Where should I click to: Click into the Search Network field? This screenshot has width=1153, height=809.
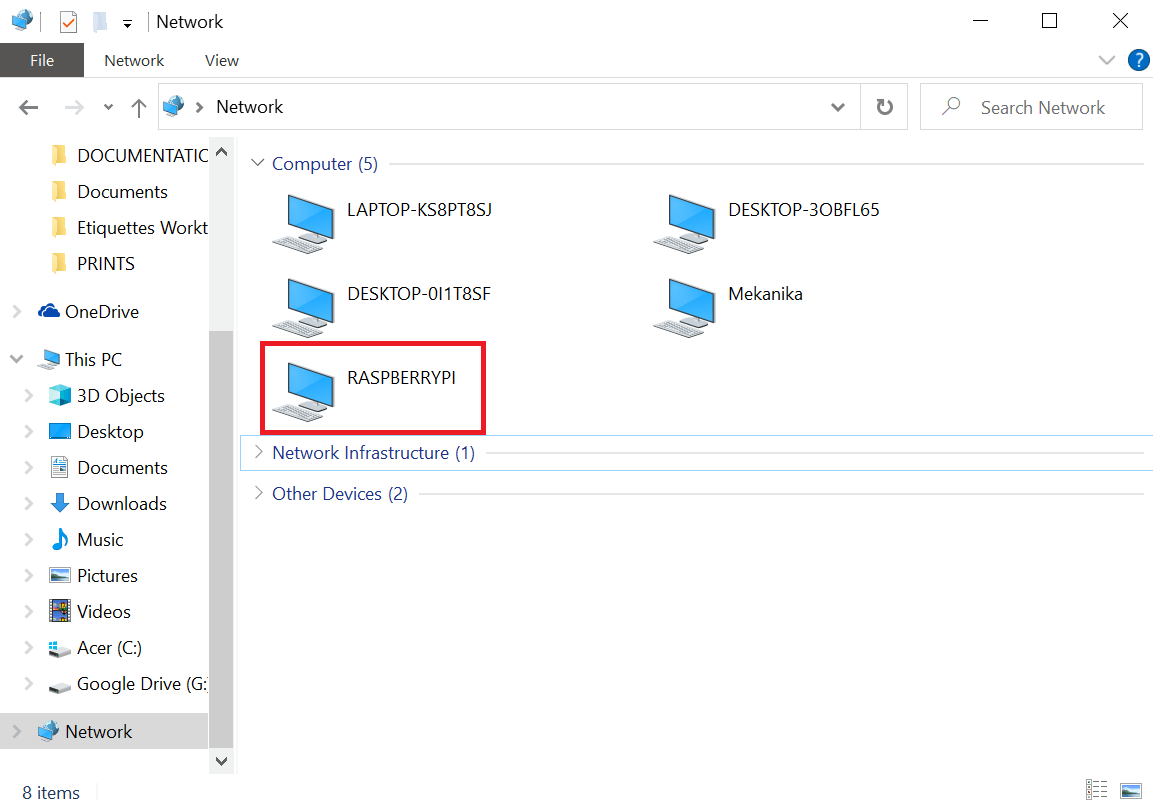point(1031,107)
